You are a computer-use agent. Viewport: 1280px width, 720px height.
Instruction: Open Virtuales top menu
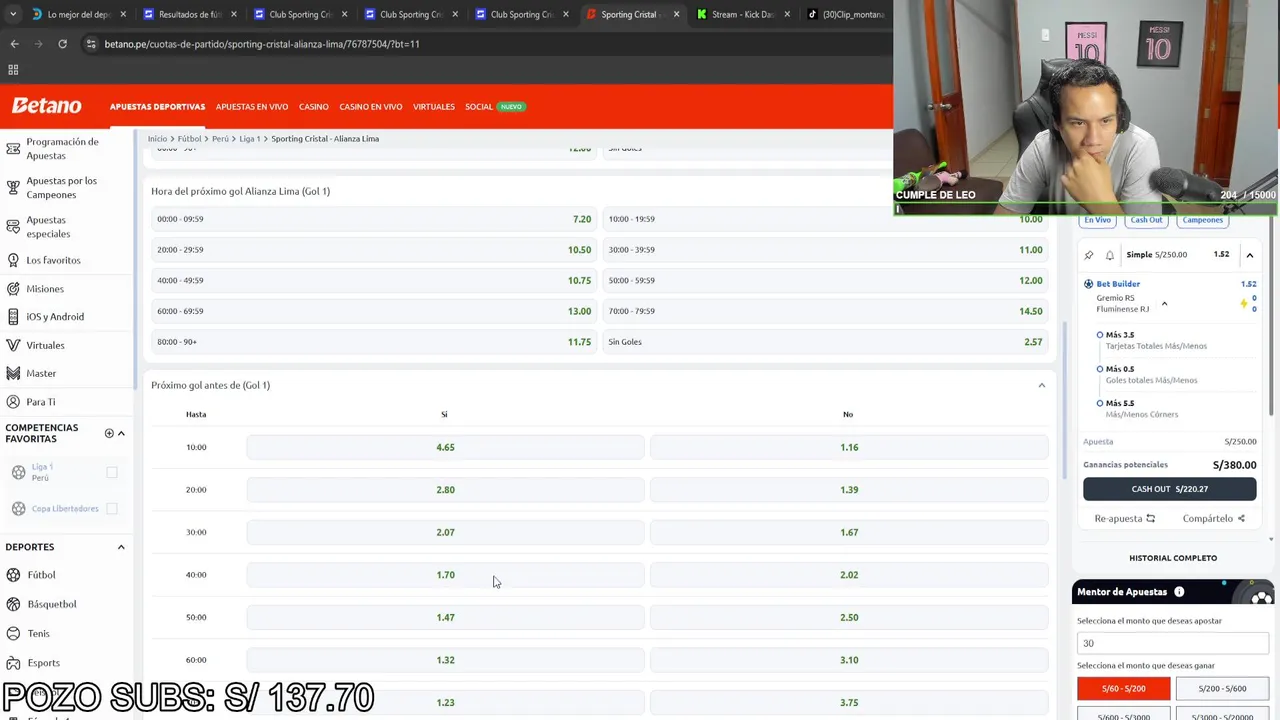point(434,106)
